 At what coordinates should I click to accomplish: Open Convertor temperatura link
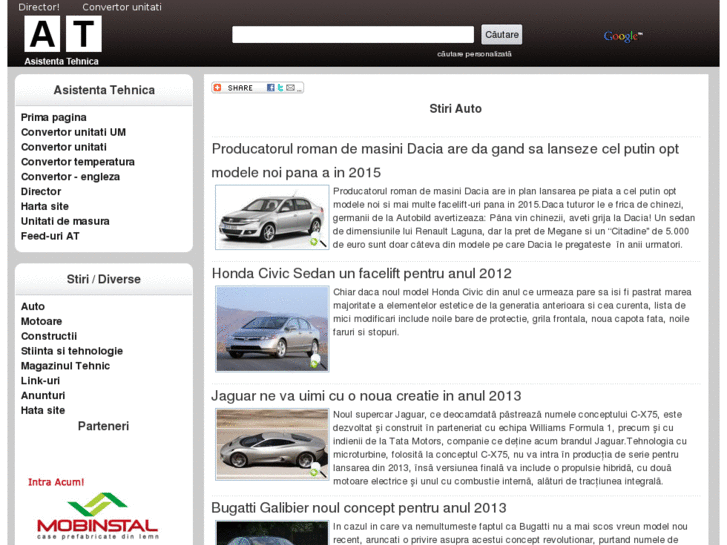coord(78,162)
